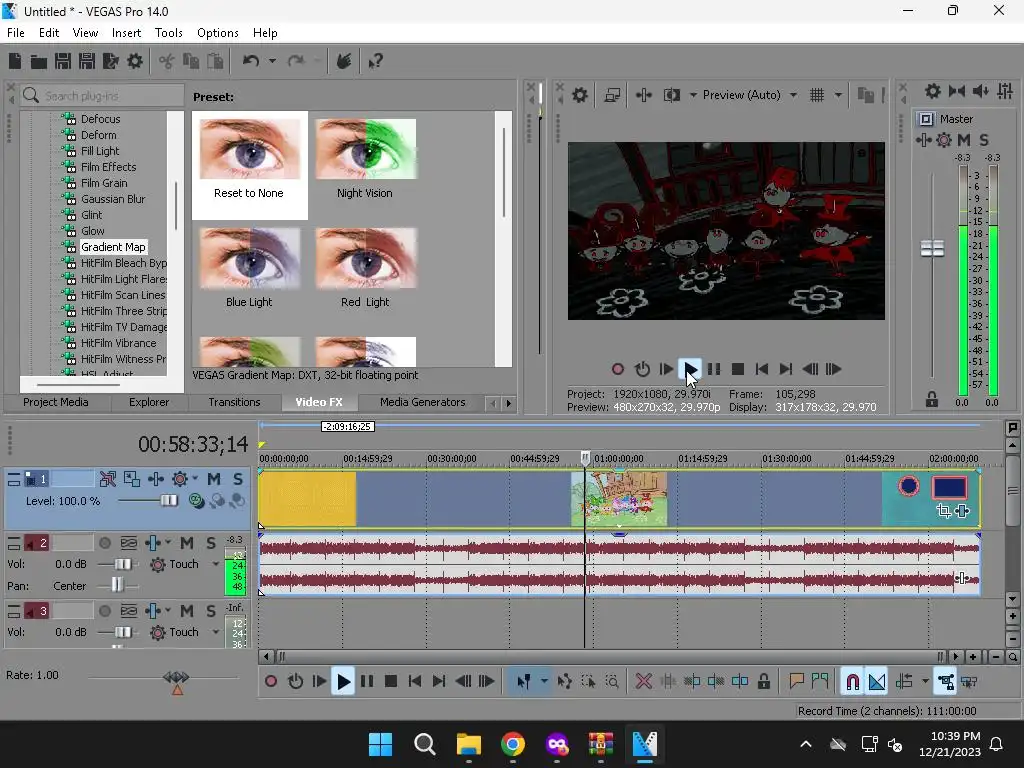Click the Delete red X icon
The width and height of the screenshot is (1024, 768).
643,682
